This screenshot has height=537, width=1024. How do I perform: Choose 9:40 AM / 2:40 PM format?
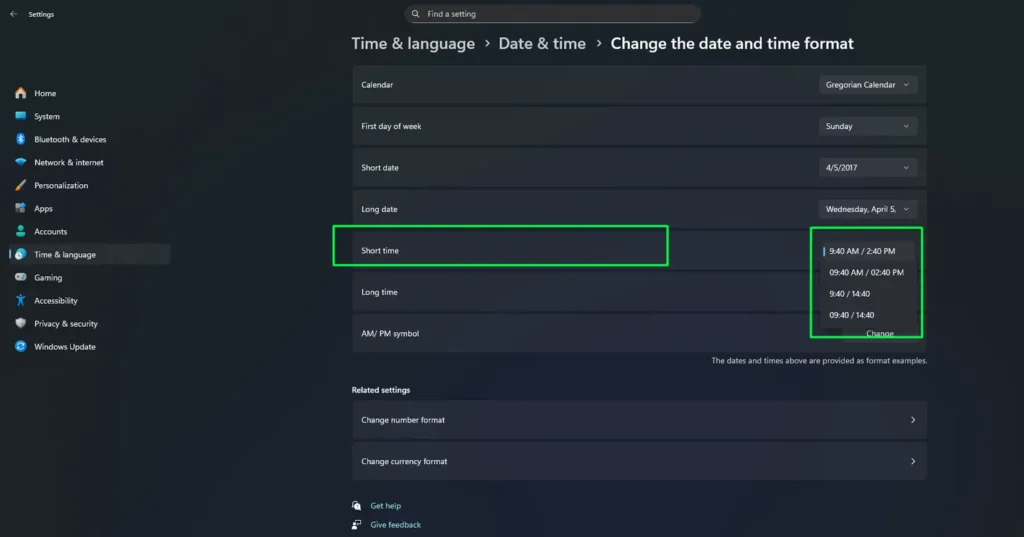[867, 251]
